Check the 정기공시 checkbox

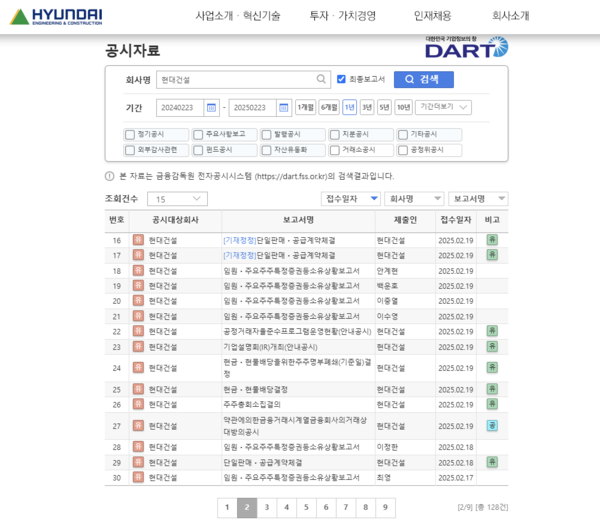click(130, 135)
